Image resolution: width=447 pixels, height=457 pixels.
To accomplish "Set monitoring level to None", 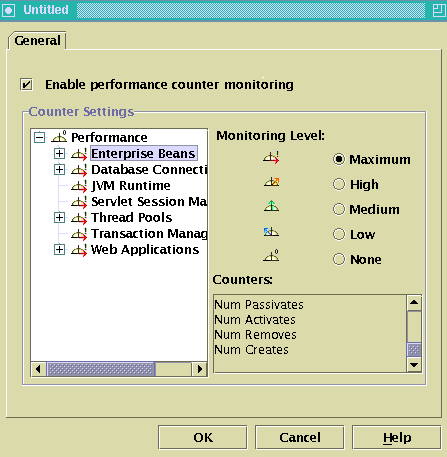I will (x=339, y=259).
